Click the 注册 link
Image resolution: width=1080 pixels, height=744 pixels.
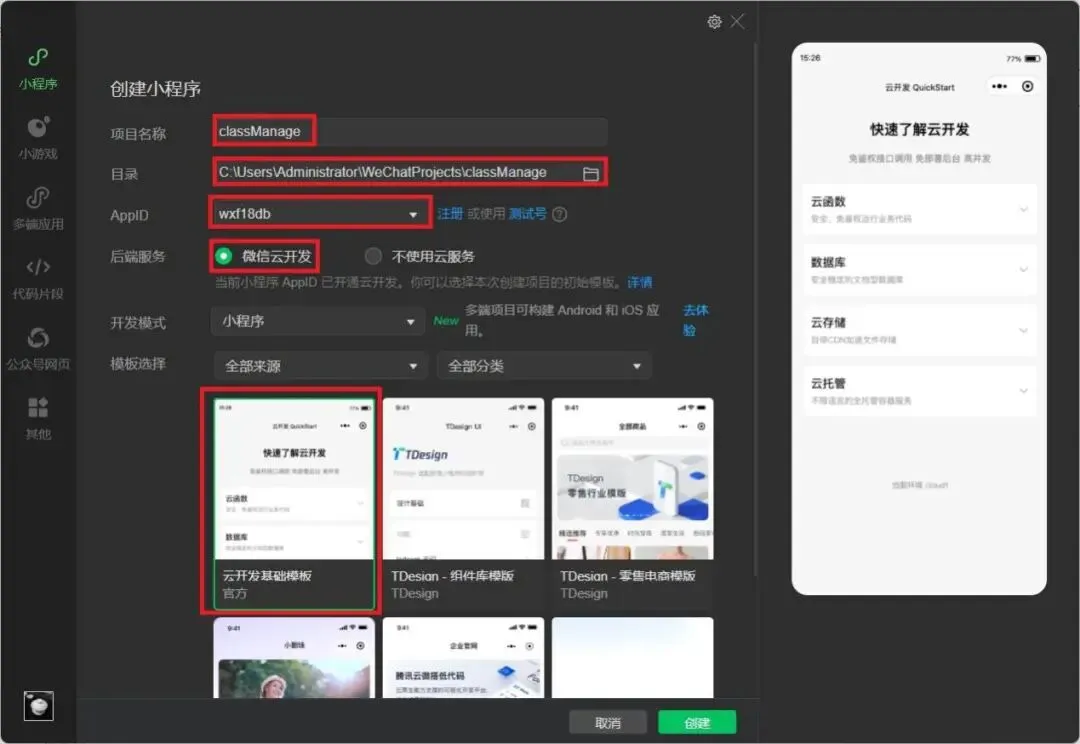(x=450, y=214)
